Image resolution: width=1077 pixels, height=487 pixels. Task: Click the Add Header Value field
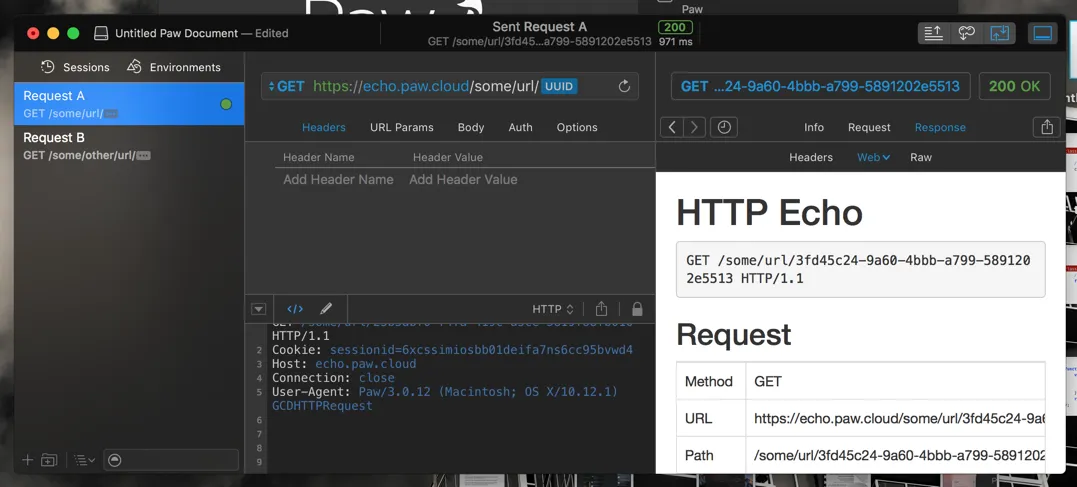pyautogui.click(x=463, y=179)
